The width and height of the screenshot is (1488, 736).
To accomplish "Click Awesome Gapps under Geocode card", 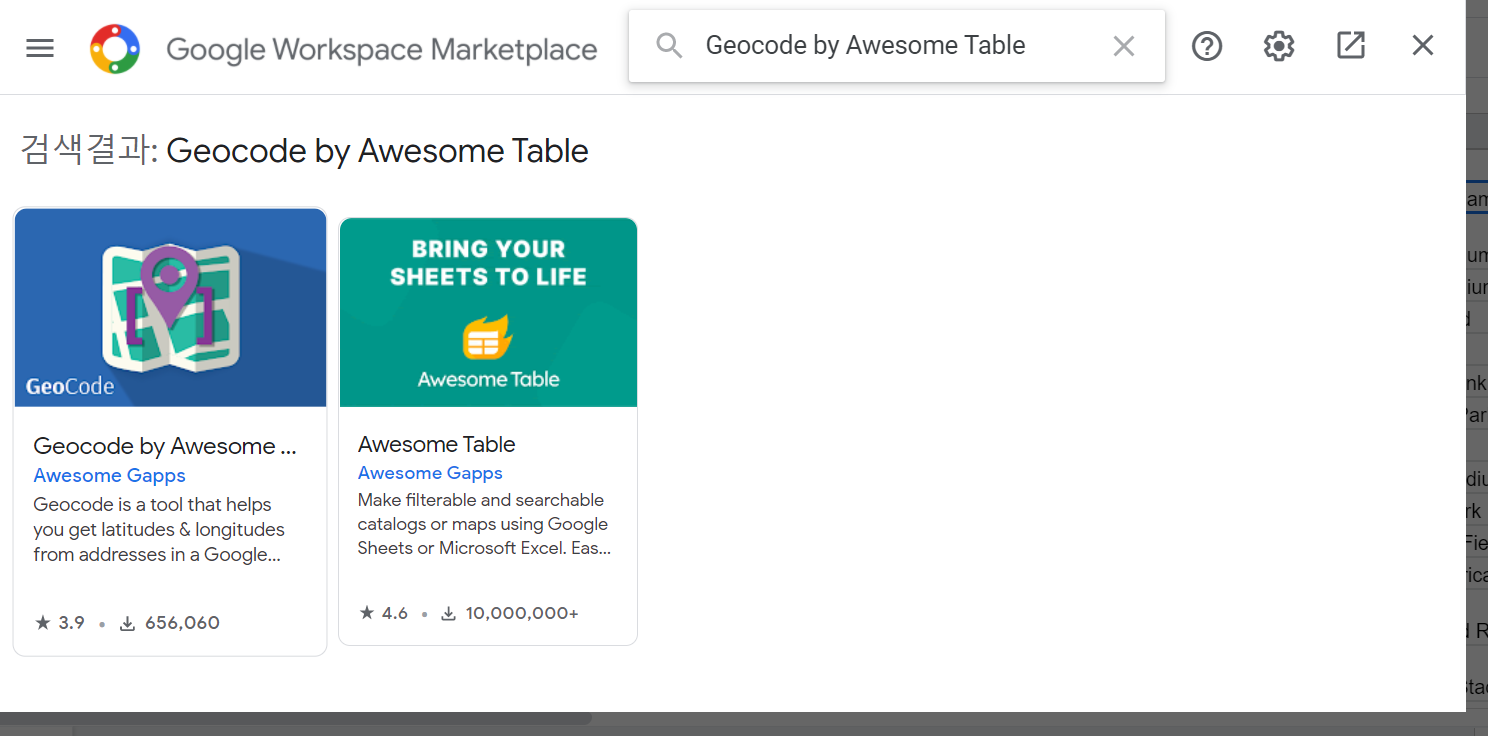I will (x=109, y=476).
